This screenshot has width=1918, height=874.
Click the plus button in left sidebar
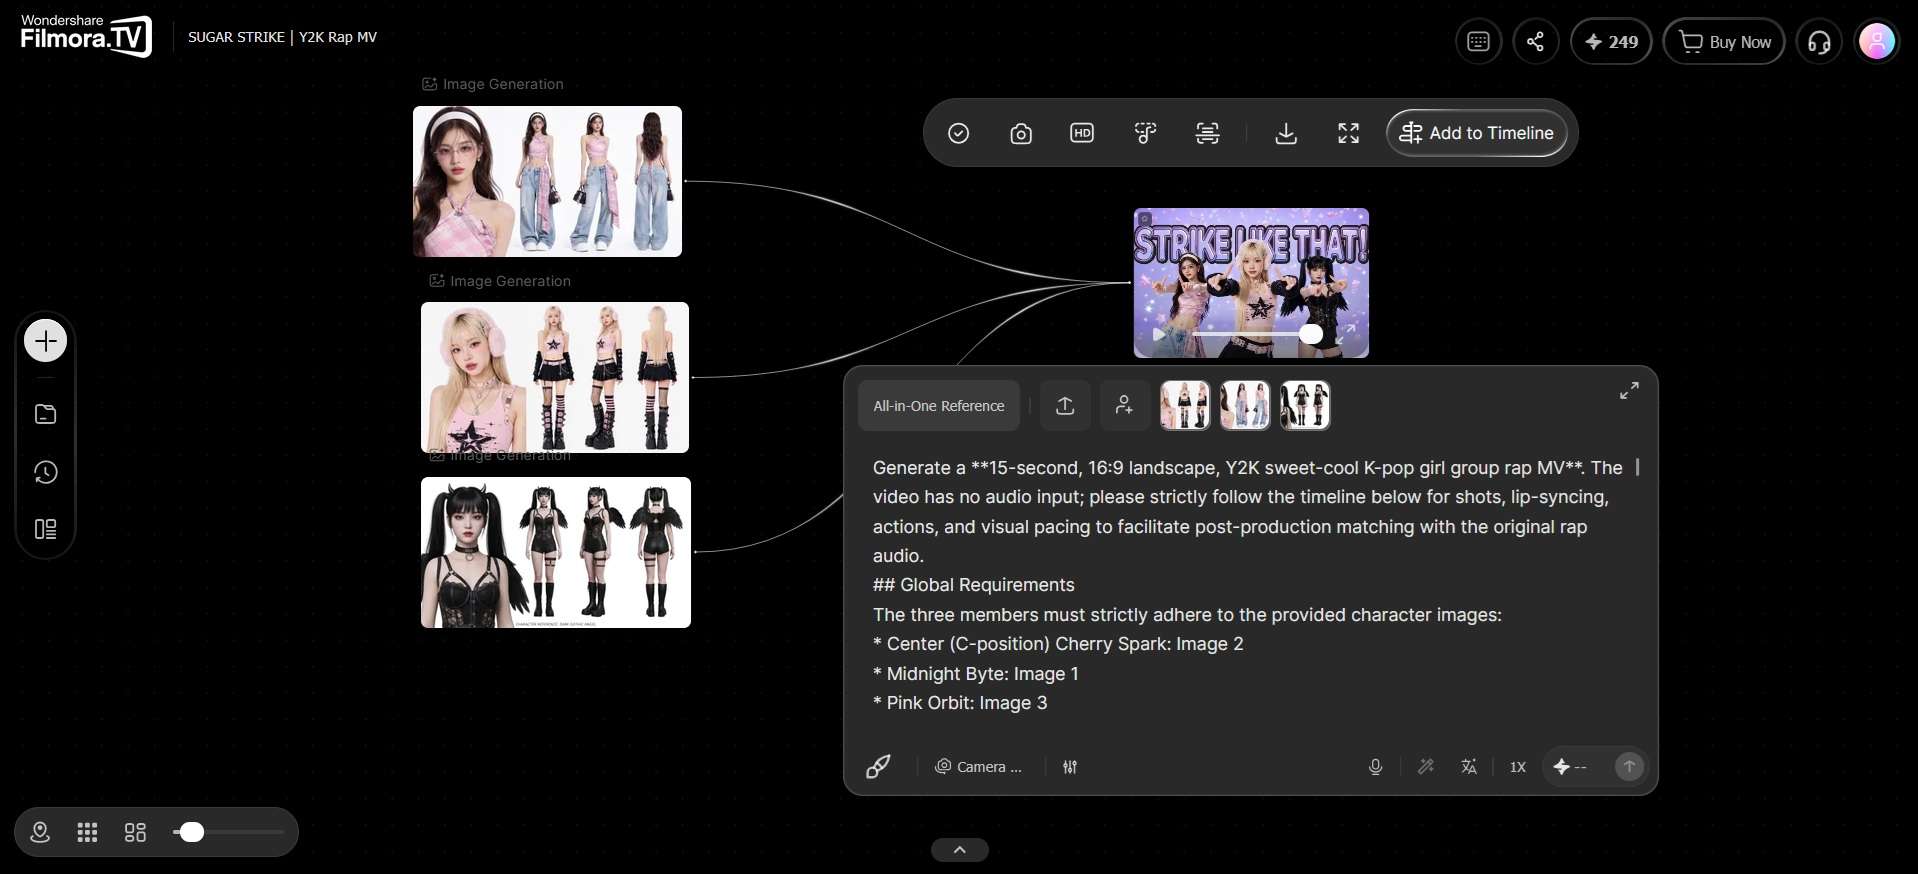point(45,341)
